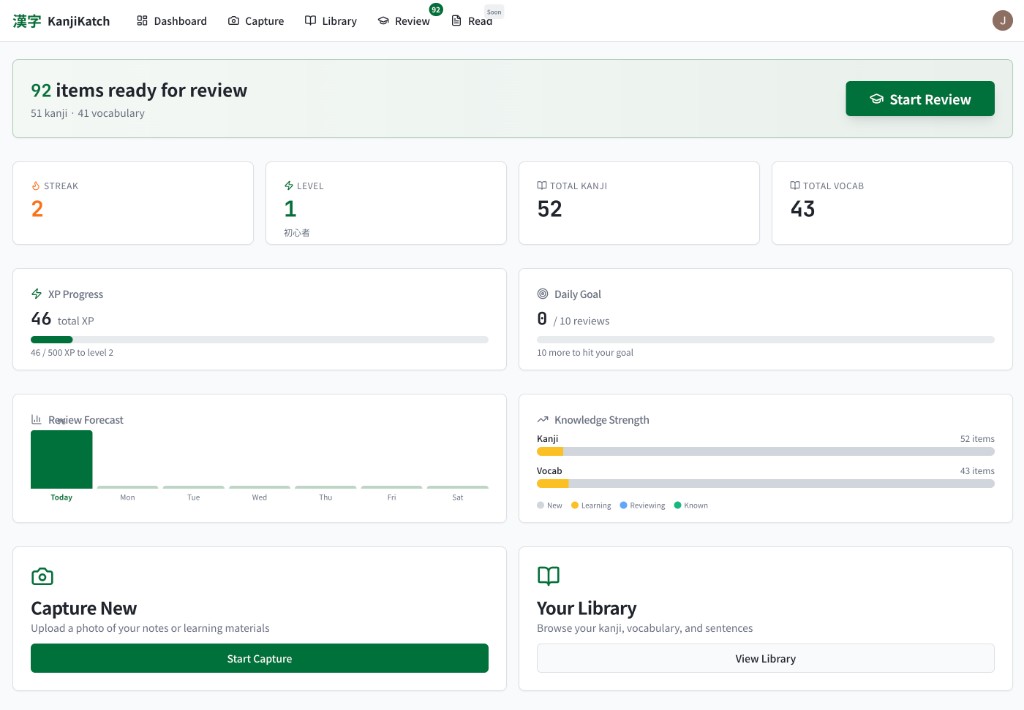Image resolution: width=1024 pixels, height=710 pixels.
Task: Click Start Capture on the Capture New card
Action: (259, 658)
